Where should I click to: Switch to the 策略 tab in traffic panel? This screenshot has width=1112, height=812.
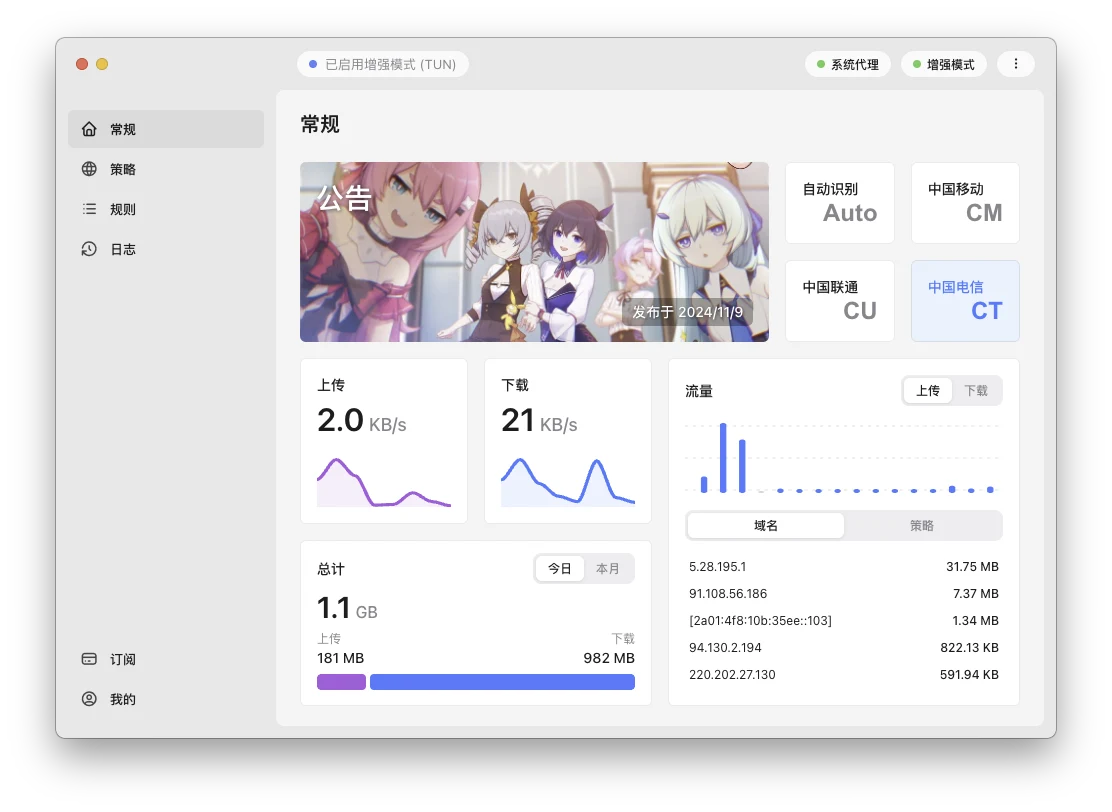pos(922,525)
